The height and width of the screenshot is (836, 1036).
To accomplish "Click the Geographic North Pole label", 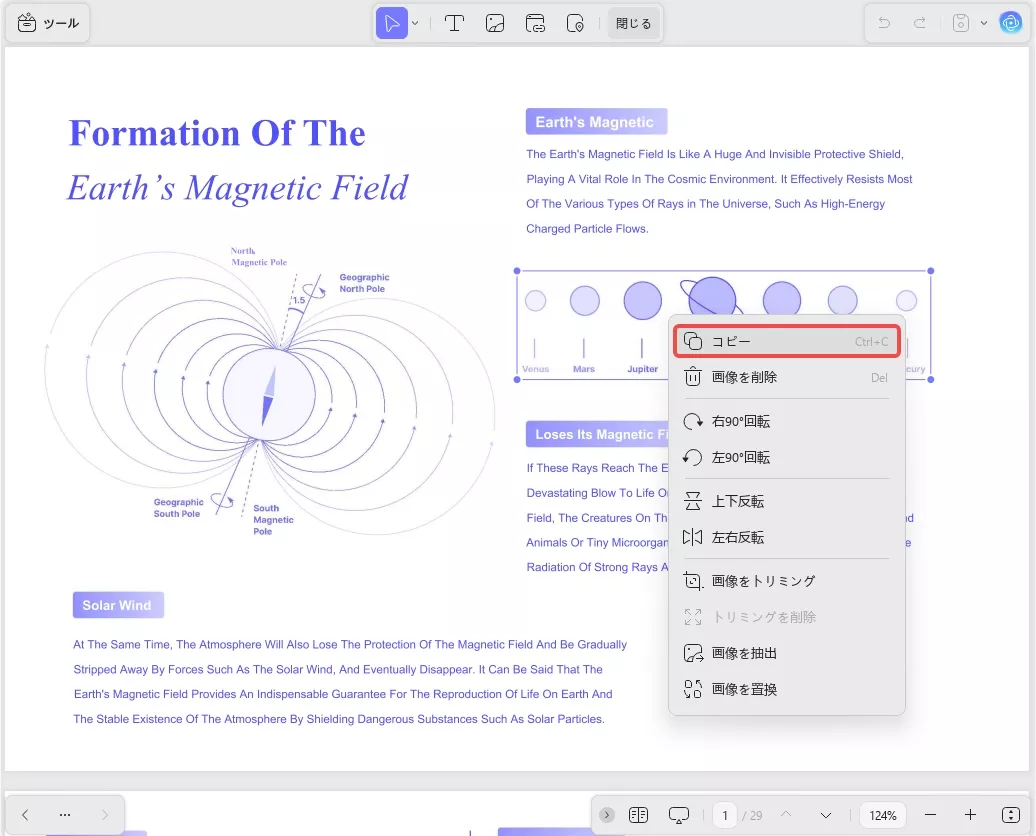I will (364, 283).
